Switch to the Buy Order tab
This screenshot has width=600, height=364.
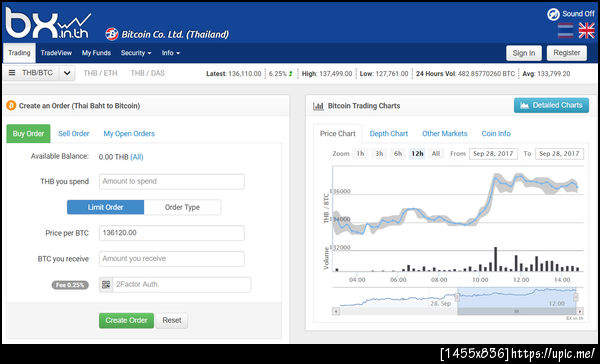(x=28, y=134)
